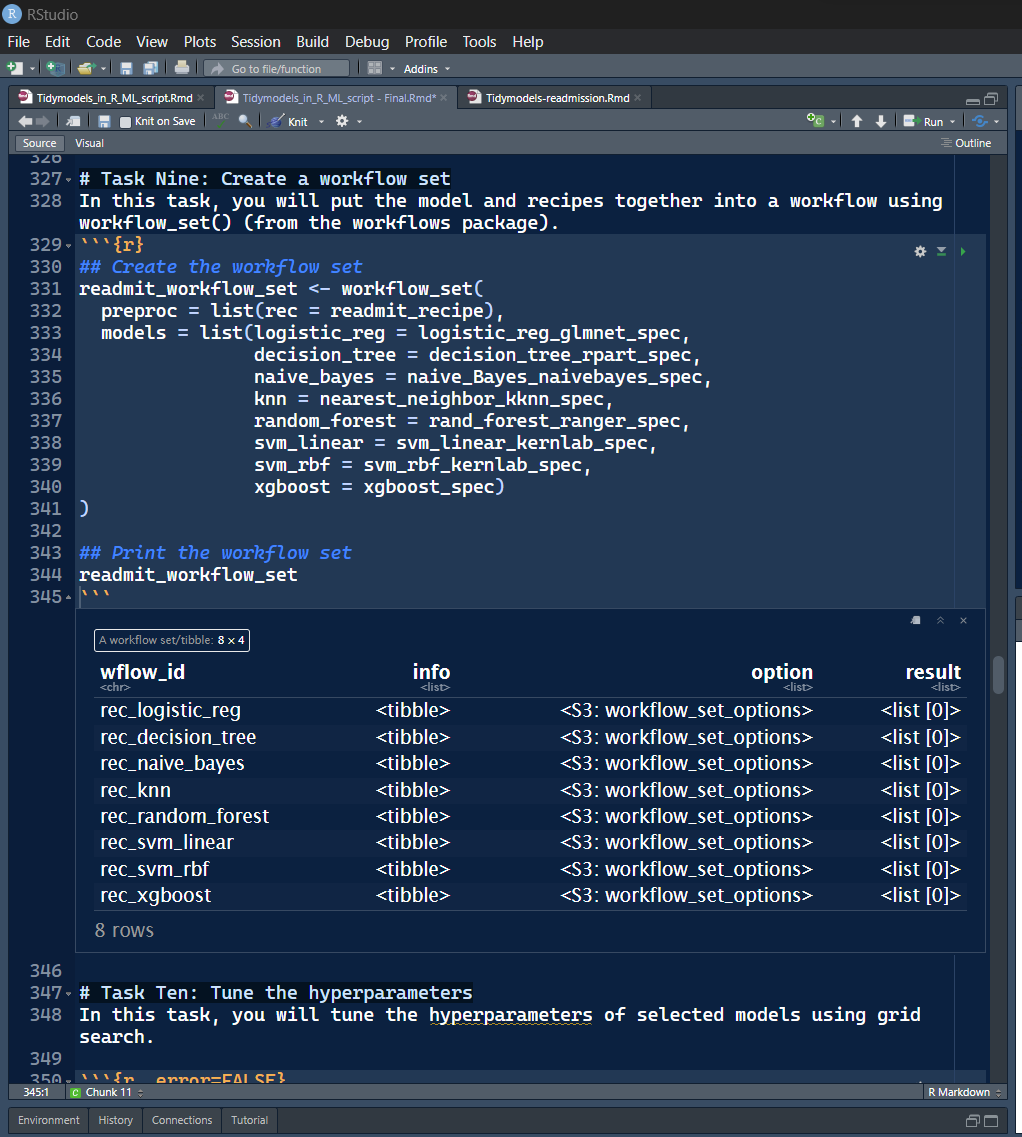This screenshot has width=1022, height=1137.
Task: Go to next section with down arrow
Action: click(x=881, y=121)
